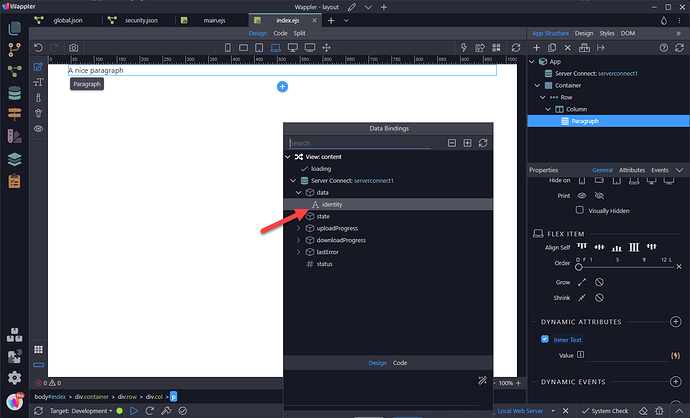Expand the lastError node
This screenshot has width=690, height=418.
(298, 252)
